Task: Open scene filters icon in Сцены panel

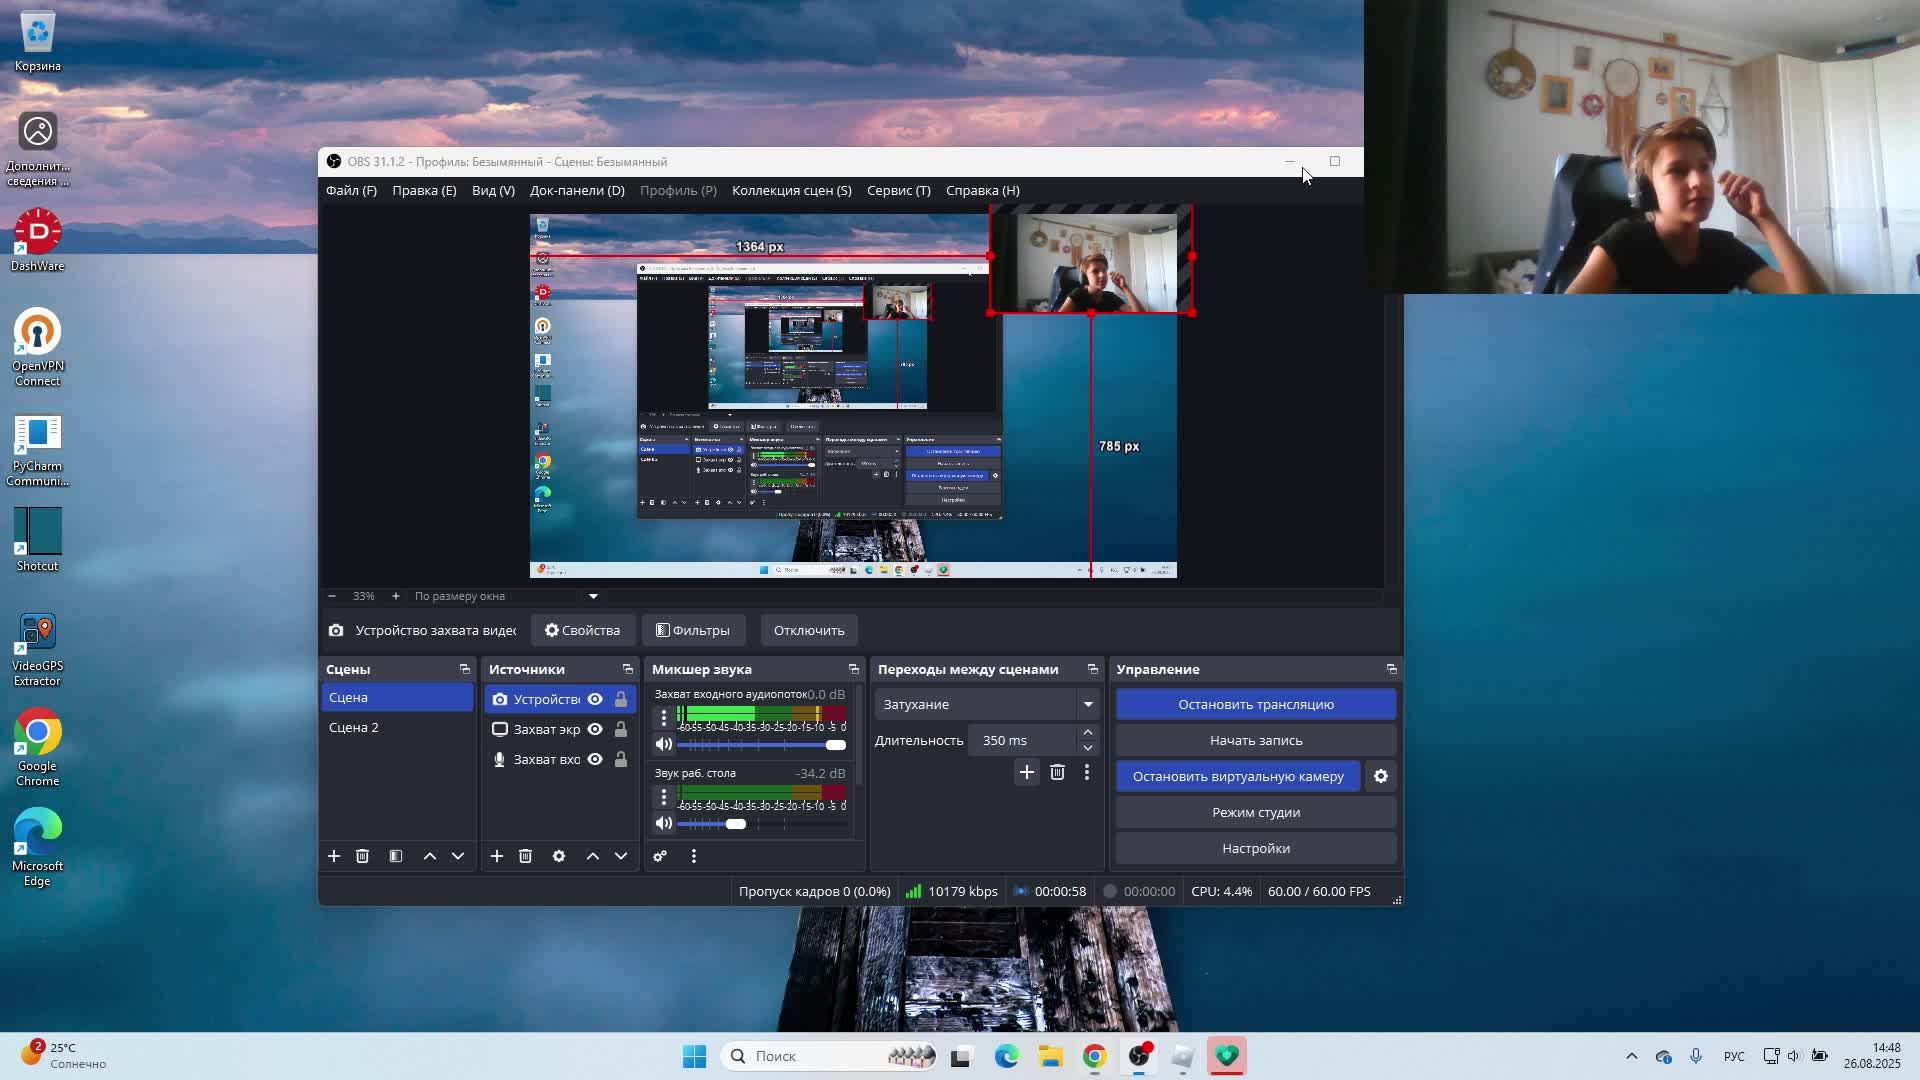Action: point(396,856)
